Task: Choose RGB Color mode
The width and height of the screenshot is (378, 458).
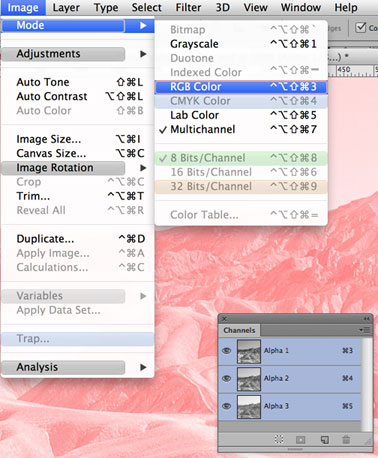Action: click(x=241, y=87)
